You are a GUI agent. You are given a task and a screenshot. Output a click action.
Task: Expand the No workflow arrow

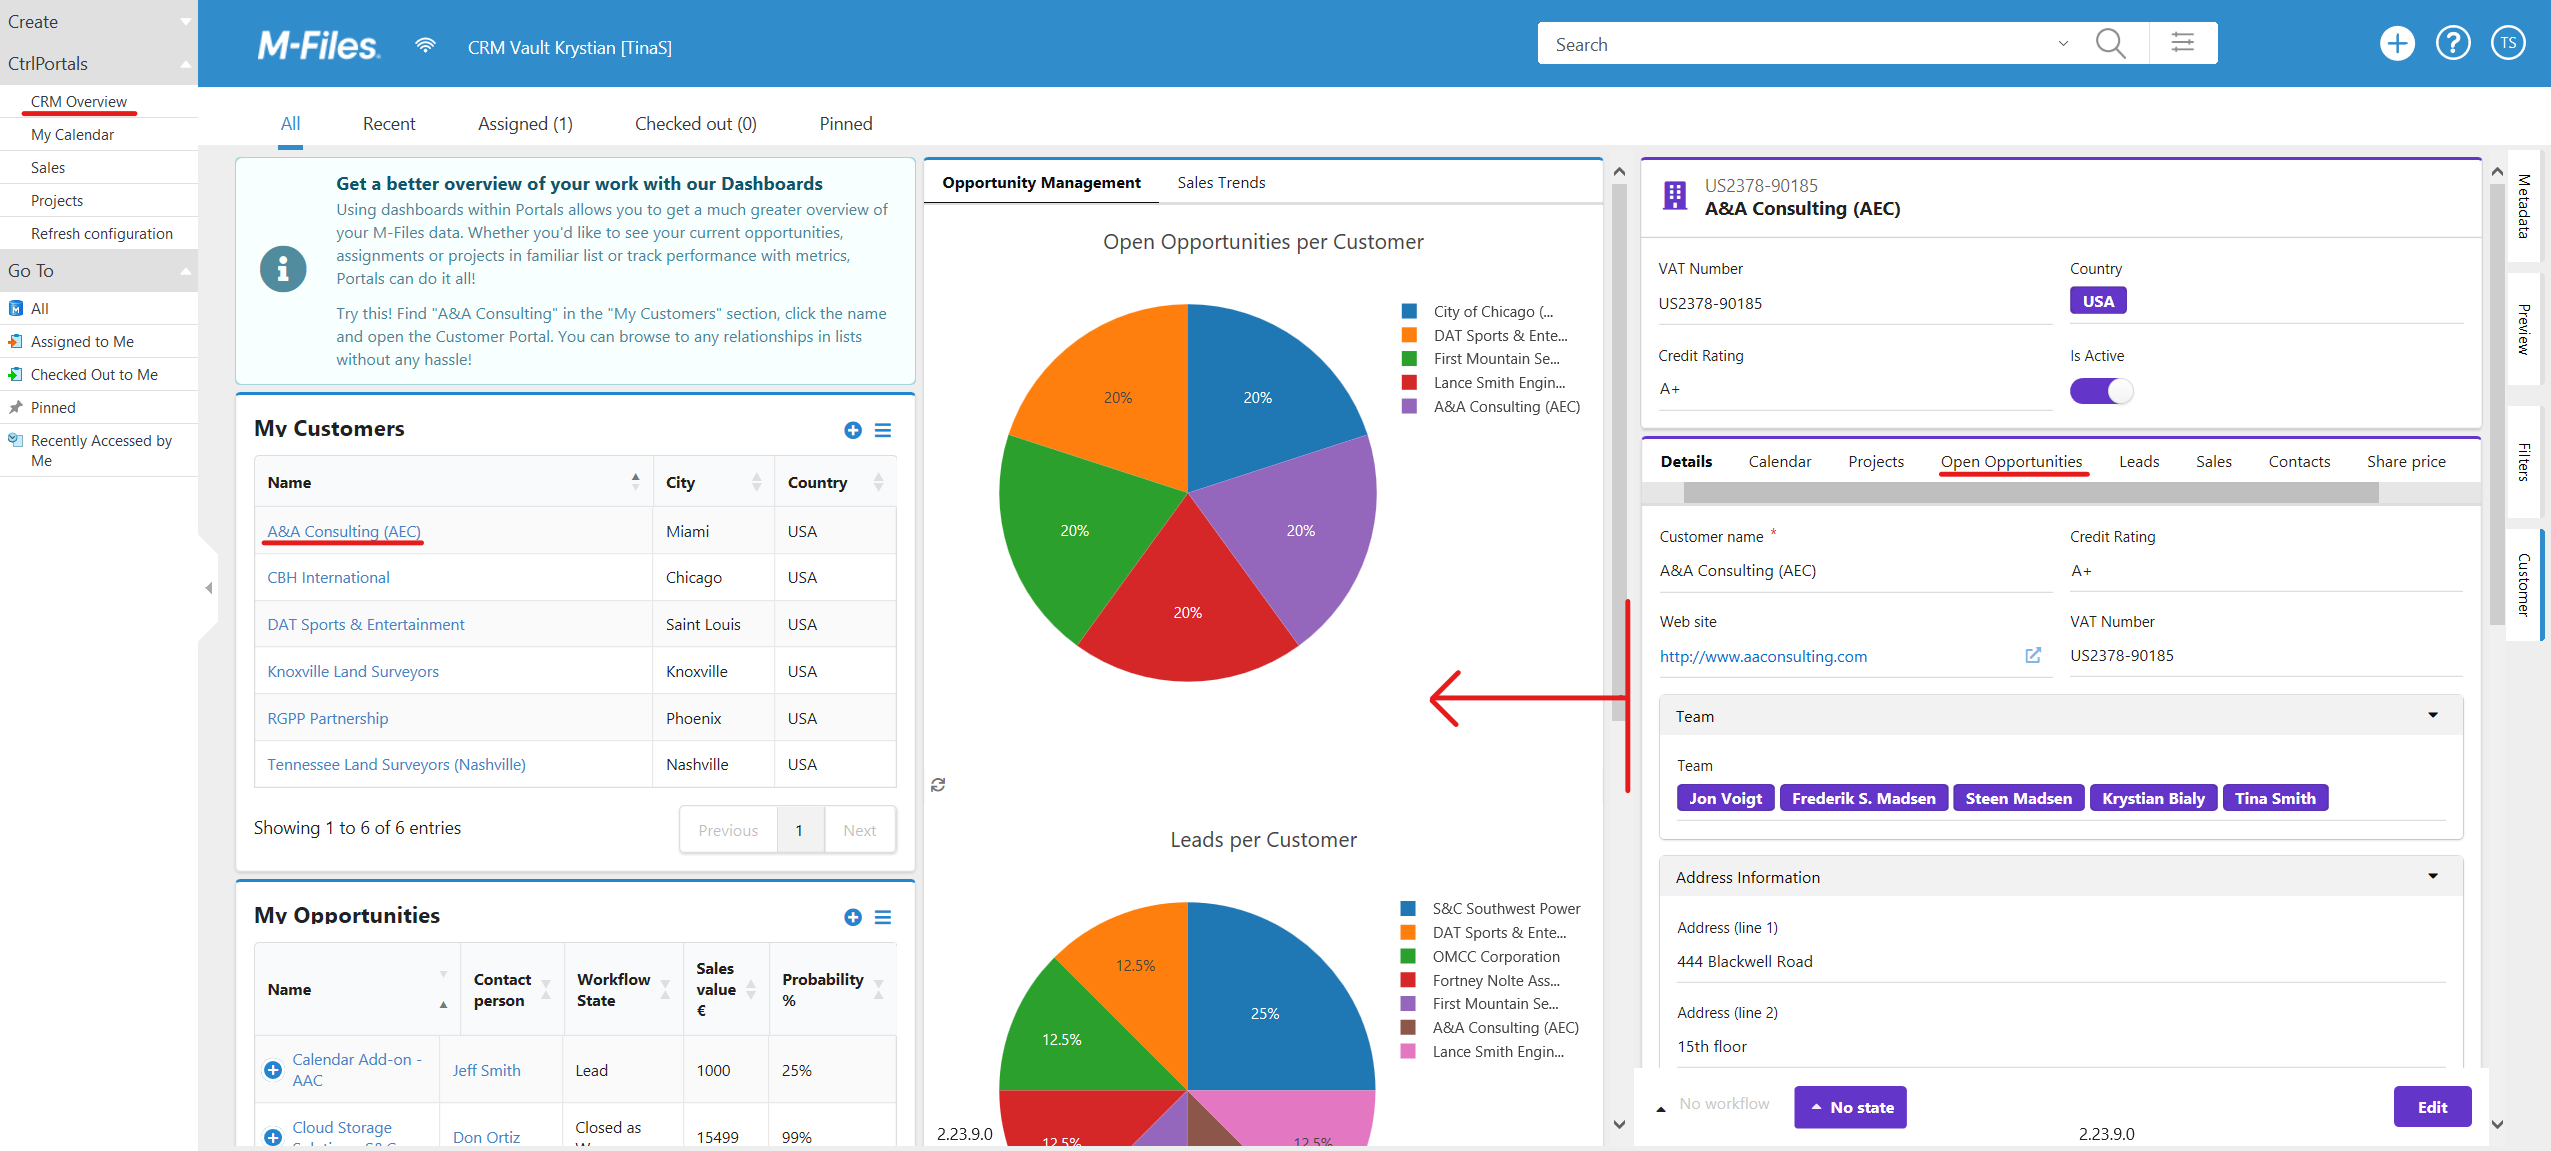[1661, 1109]
